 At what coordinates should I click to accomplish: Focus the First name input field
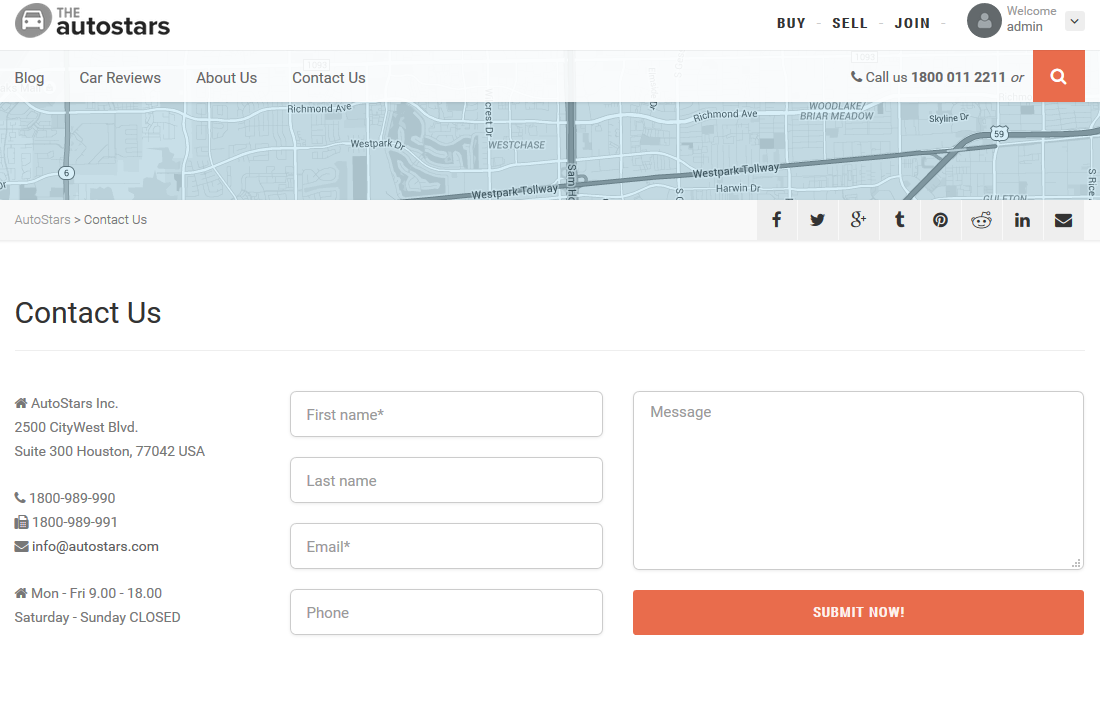[x=446, y=414]
